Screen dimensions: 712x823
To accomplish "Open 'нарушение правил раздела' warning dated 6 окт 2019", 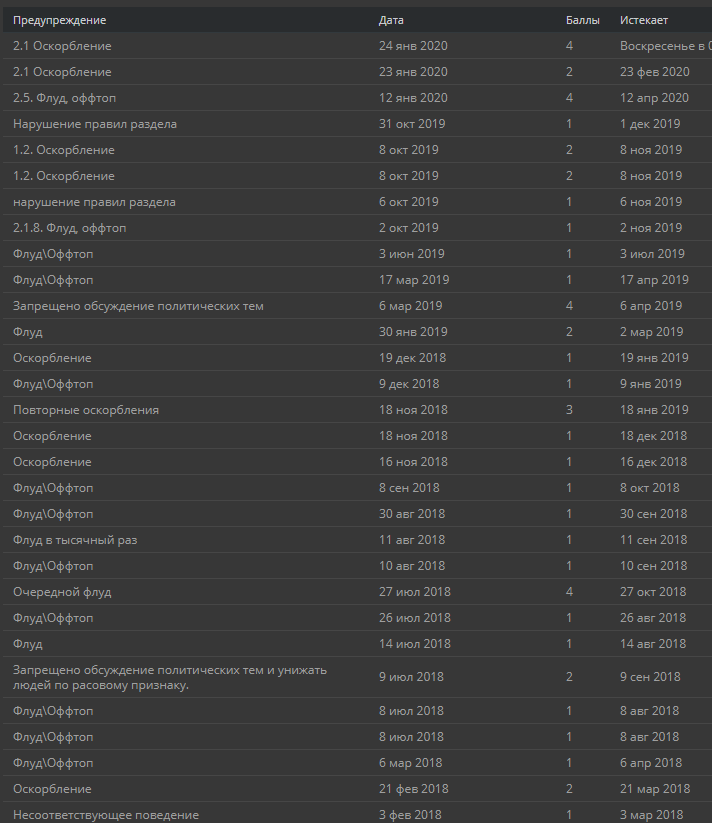I will click(94, 202).
